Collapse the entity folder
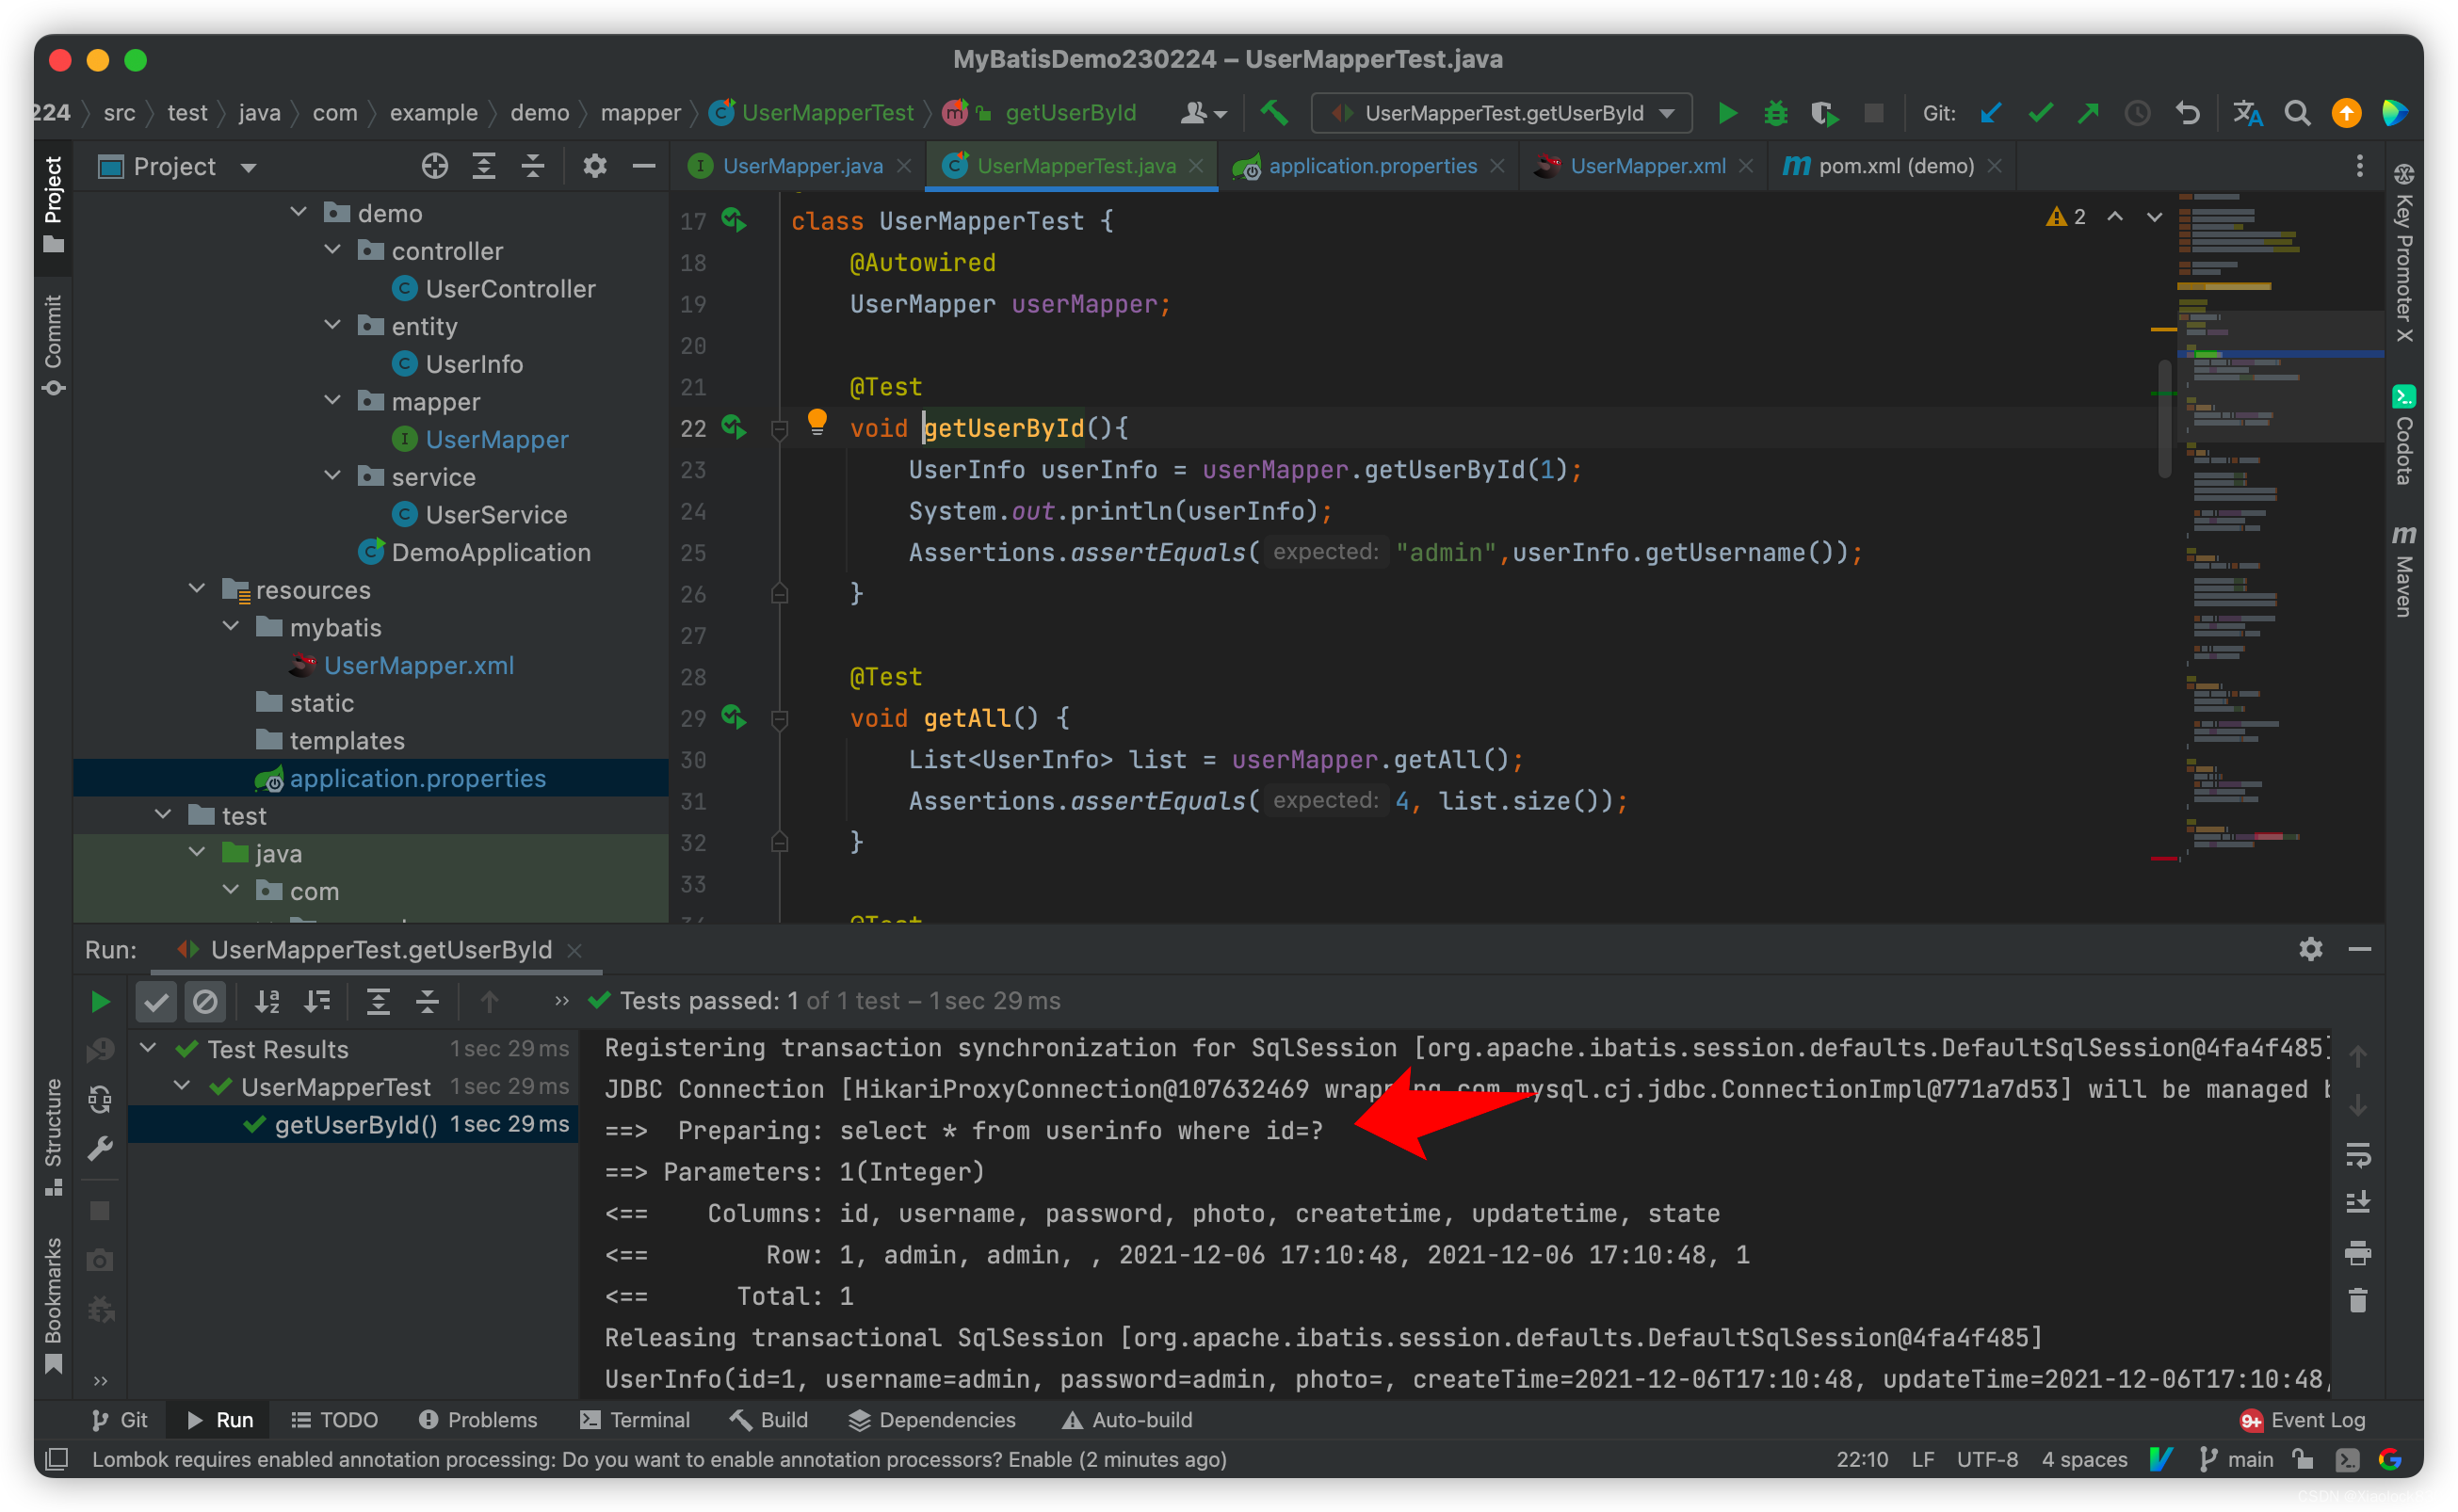This screenshot has width=2458, height=1512. 332,325
